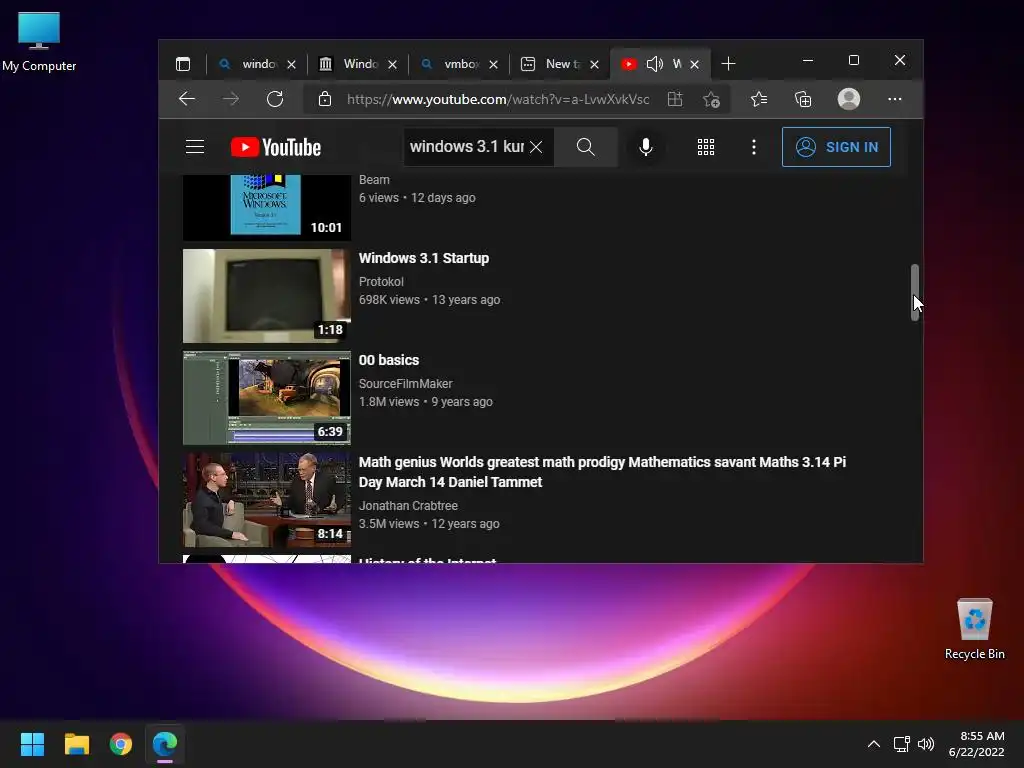Open the YouTube apps grid
The image size is (1024, 768).
[x=706, y=147]
